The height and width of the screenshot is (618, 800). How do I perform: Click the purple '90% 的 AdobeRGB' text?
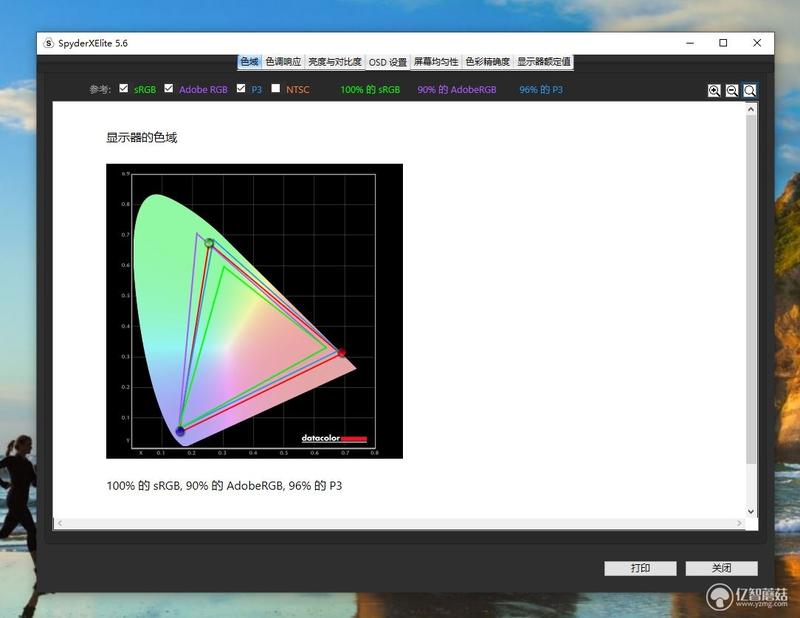point(457,89)
